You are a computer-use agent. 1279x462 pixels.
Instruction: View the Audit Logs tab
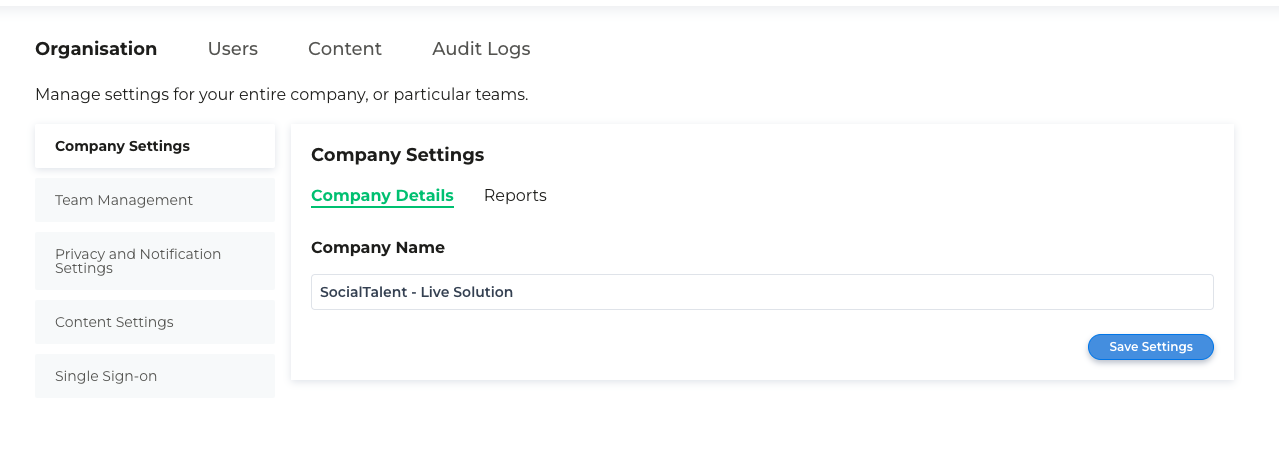481,49
